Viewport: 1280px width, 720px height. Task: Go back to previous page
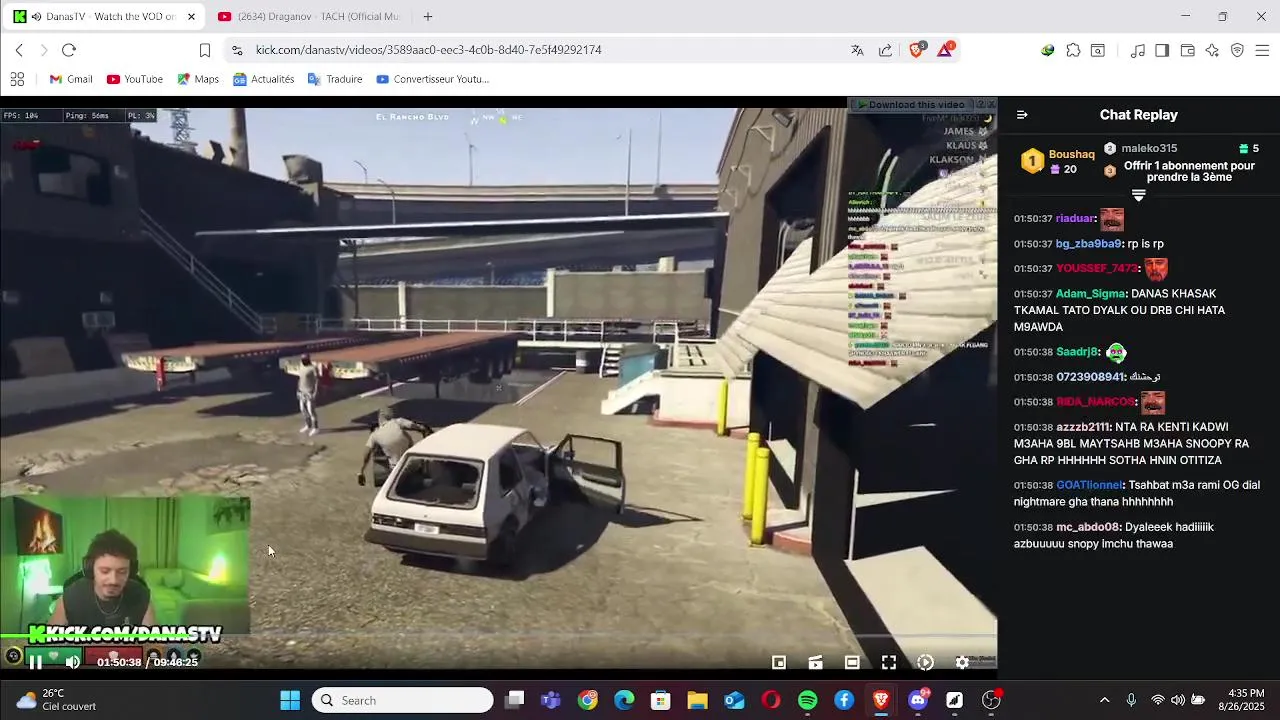tap(19, 50)
